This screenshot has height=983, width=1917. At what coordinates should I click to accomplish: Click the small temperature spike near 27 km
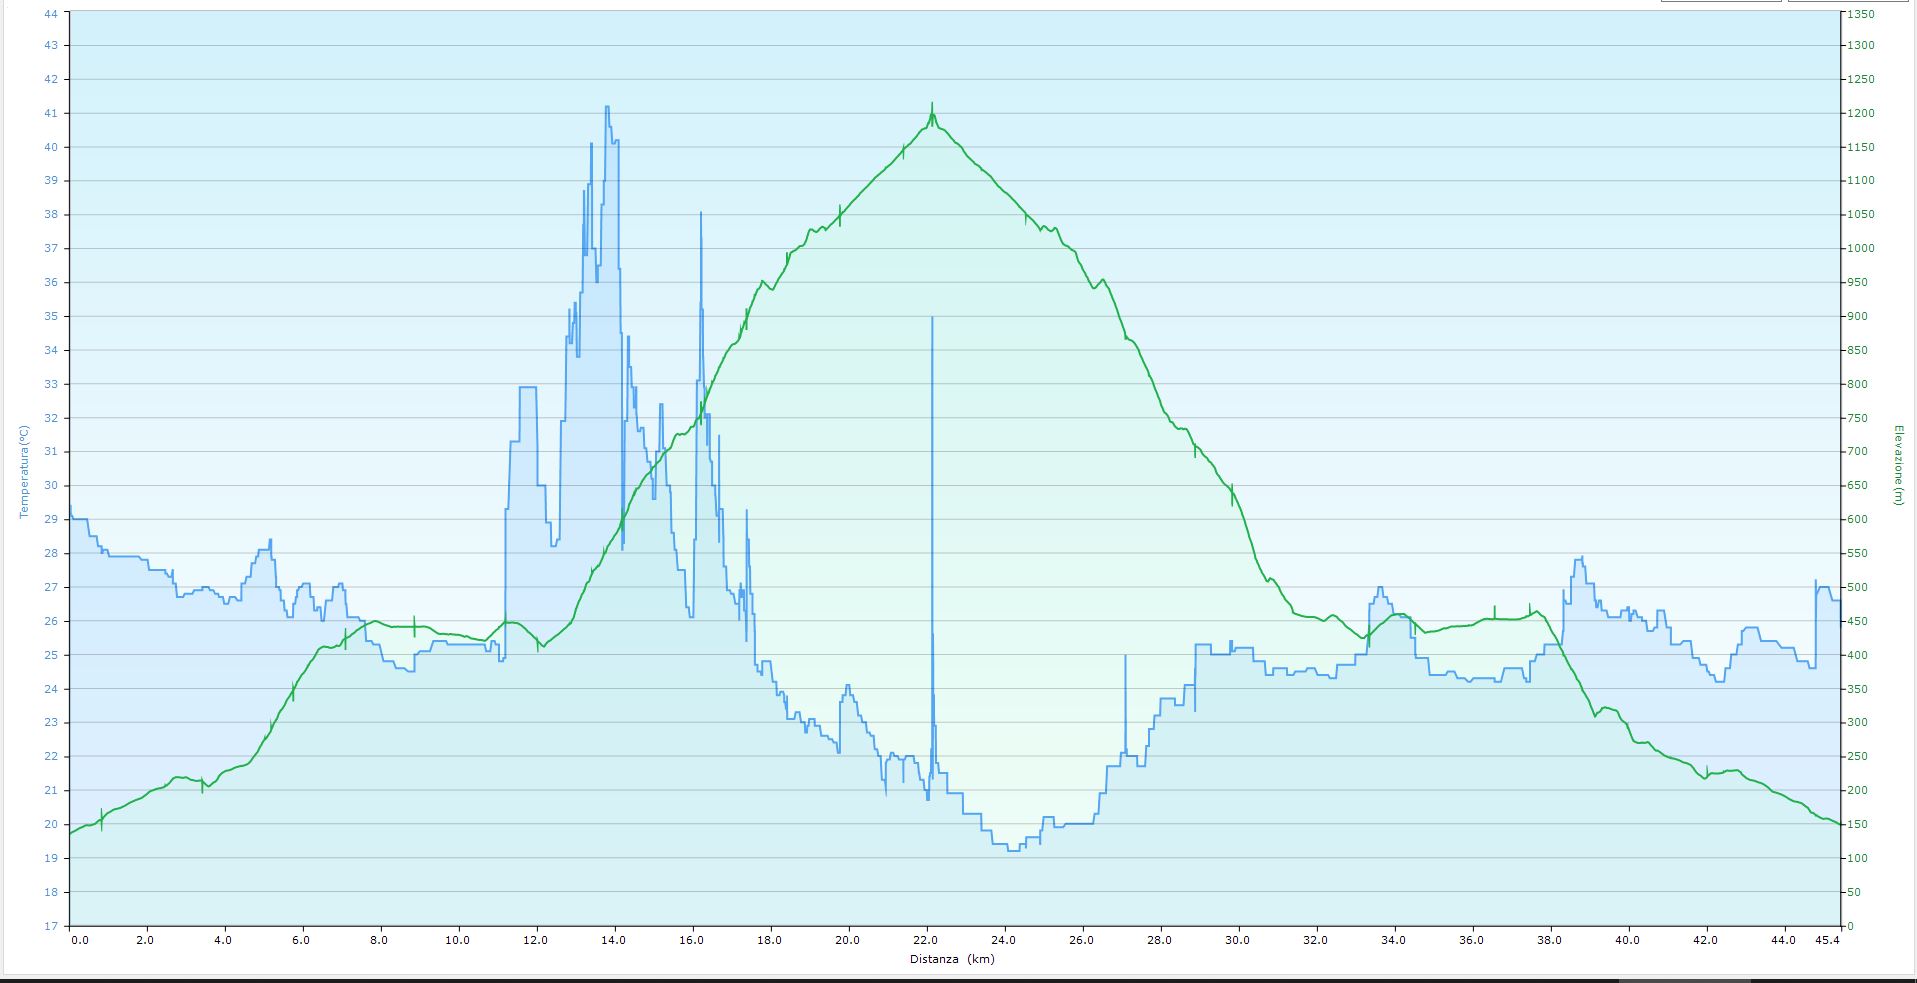pyautogui.click(x=1125, y=657)
